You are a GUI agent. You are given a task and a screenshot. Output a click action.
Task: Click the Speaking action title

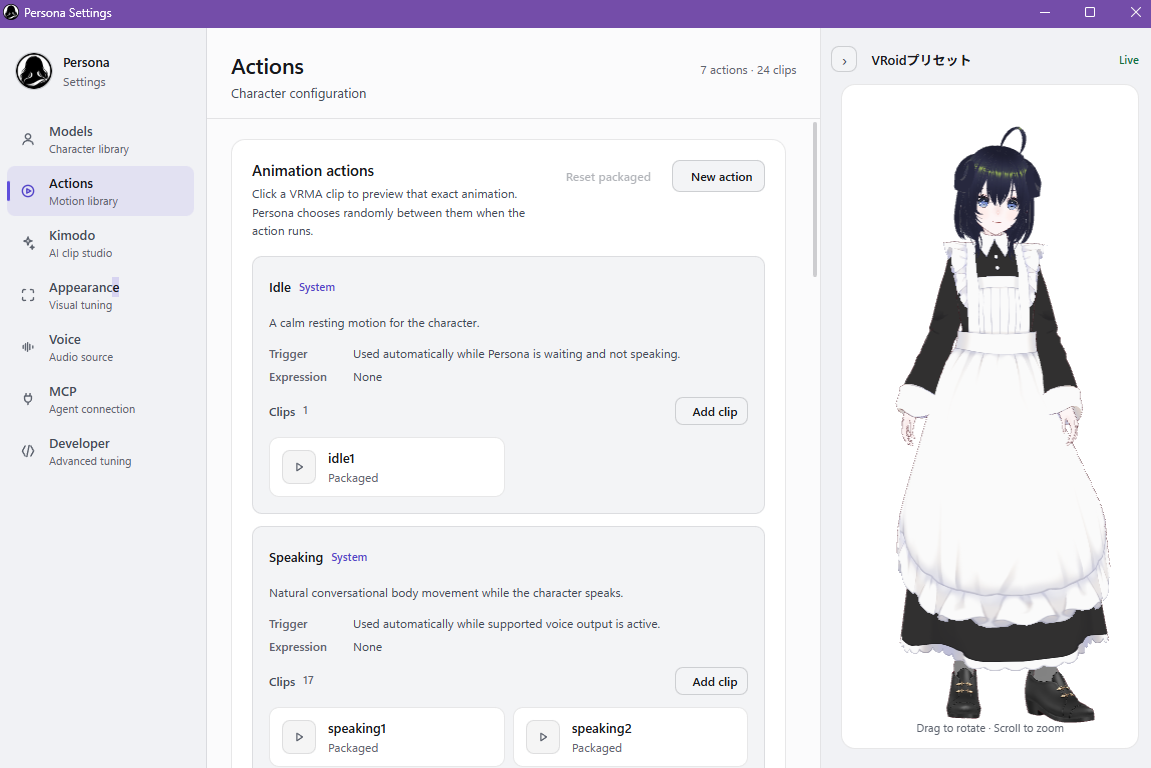pos(296,557)
